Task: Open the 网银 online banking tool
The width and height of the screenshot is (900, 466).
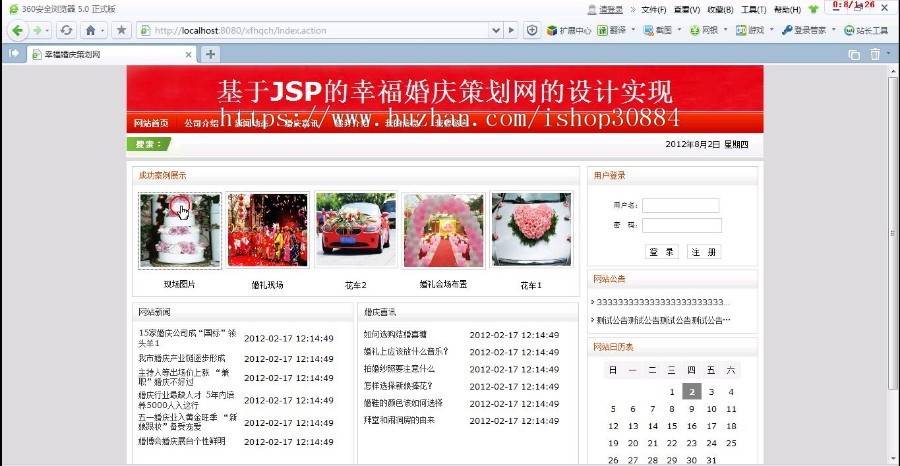Action: coord(704,30)
